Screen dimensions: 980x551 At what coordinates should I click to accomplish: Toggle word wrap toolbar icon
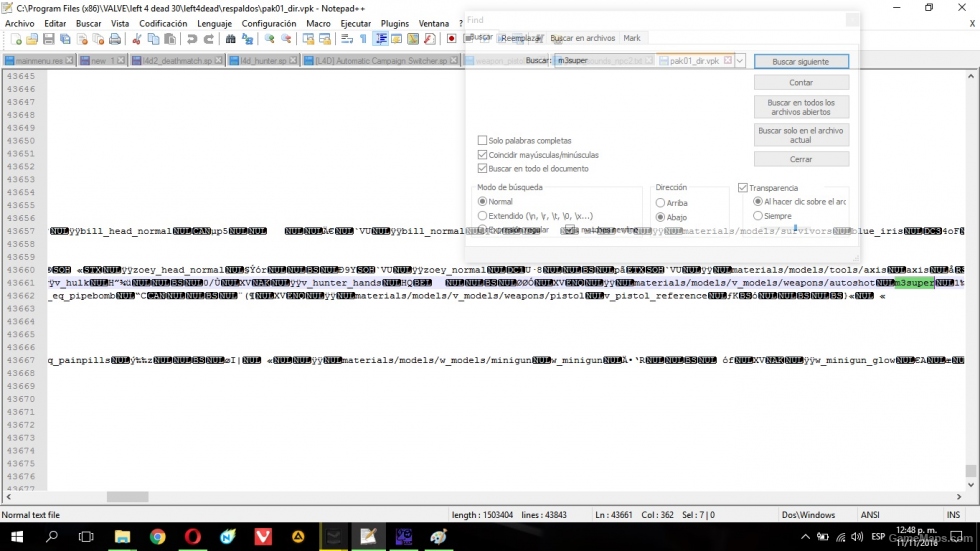[347, 39]
